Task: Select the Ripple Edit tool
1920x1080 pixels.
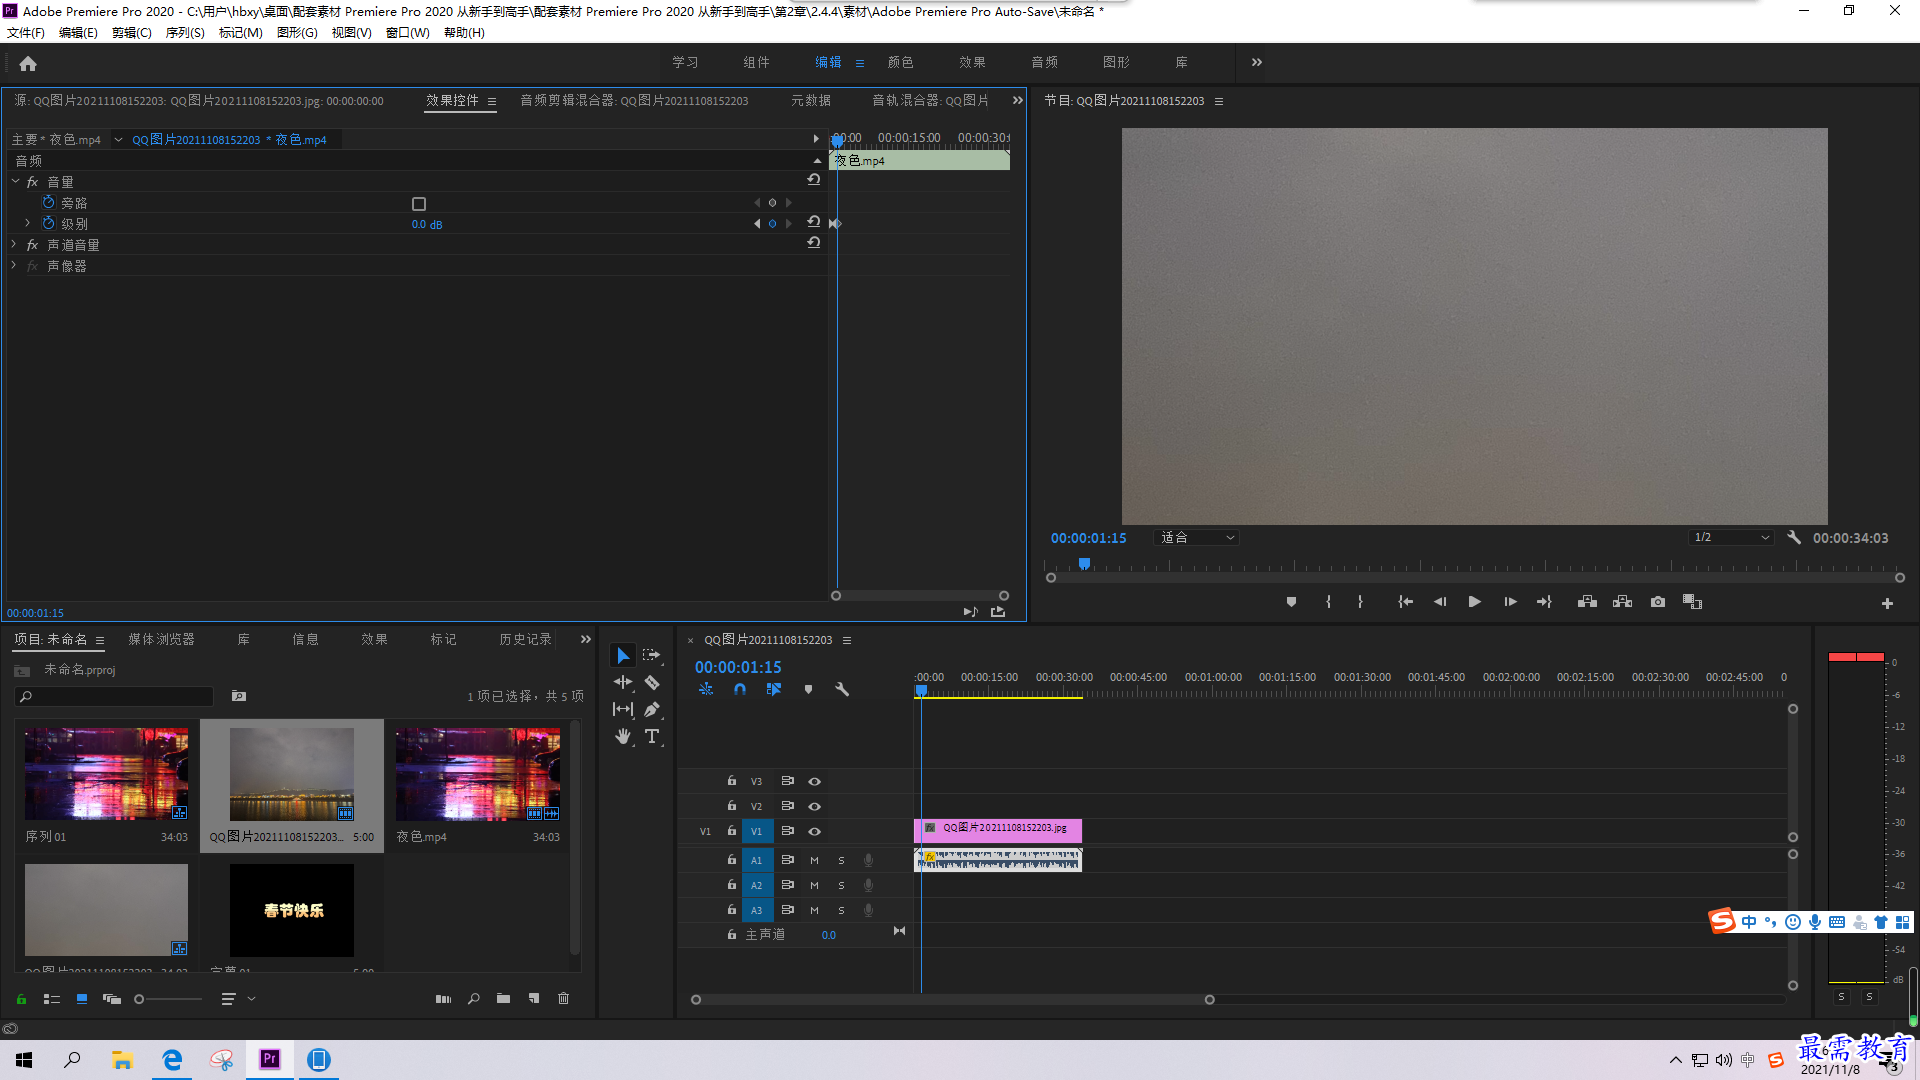Action: [x=623, y=682]
